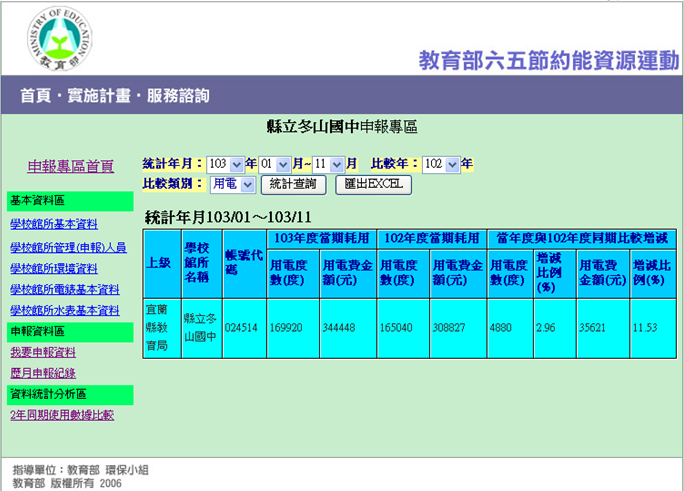The width and height of the screenshot is (684, 491).
Task: Open 學校館所基本資料 link
Action: pyautogui.click(x=54, y=224)
